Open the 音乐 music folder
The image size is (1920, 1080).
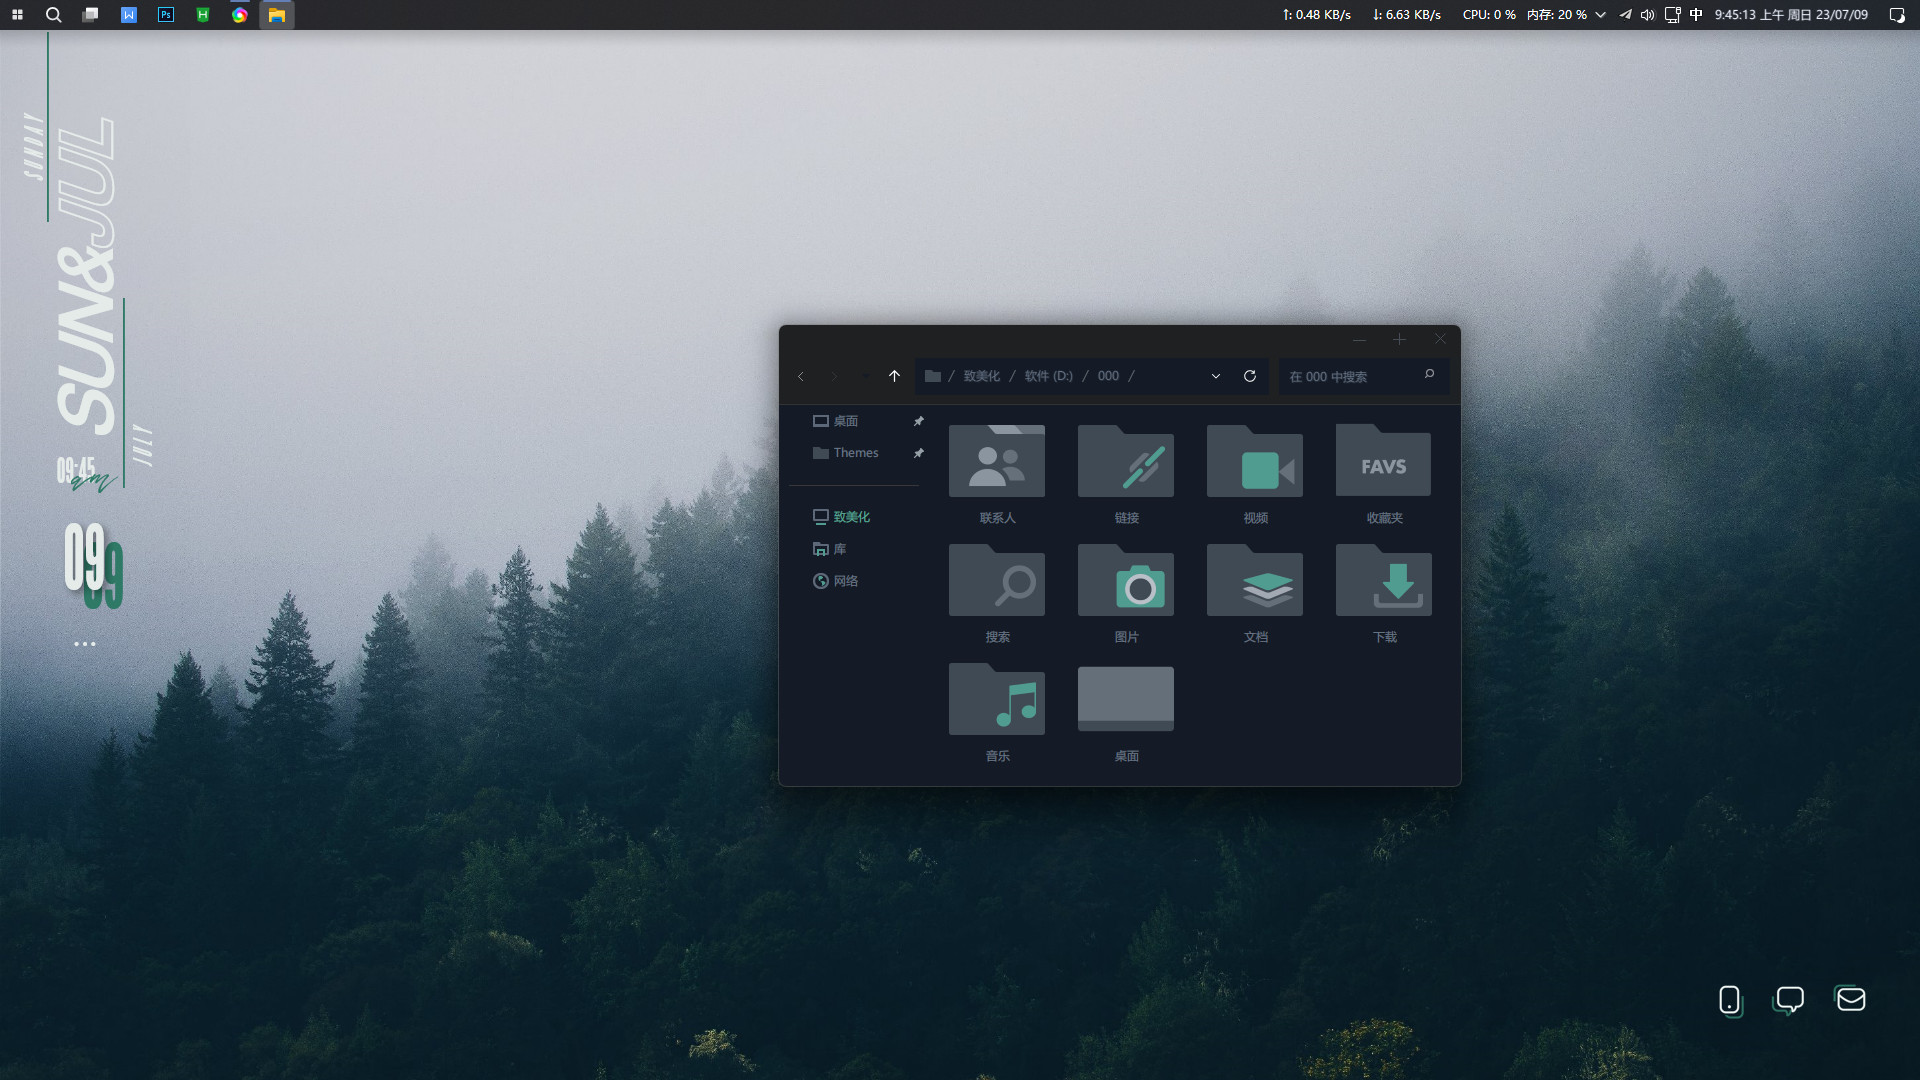point(997,700)
